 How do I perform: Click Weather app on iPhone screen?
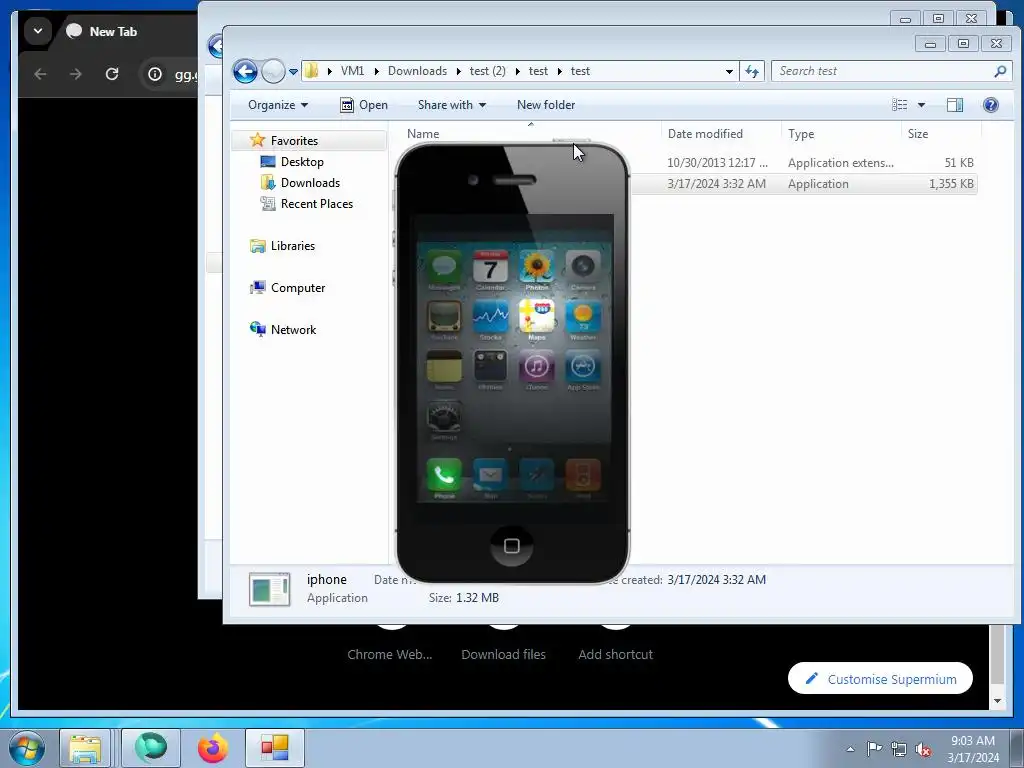point(583,317)
